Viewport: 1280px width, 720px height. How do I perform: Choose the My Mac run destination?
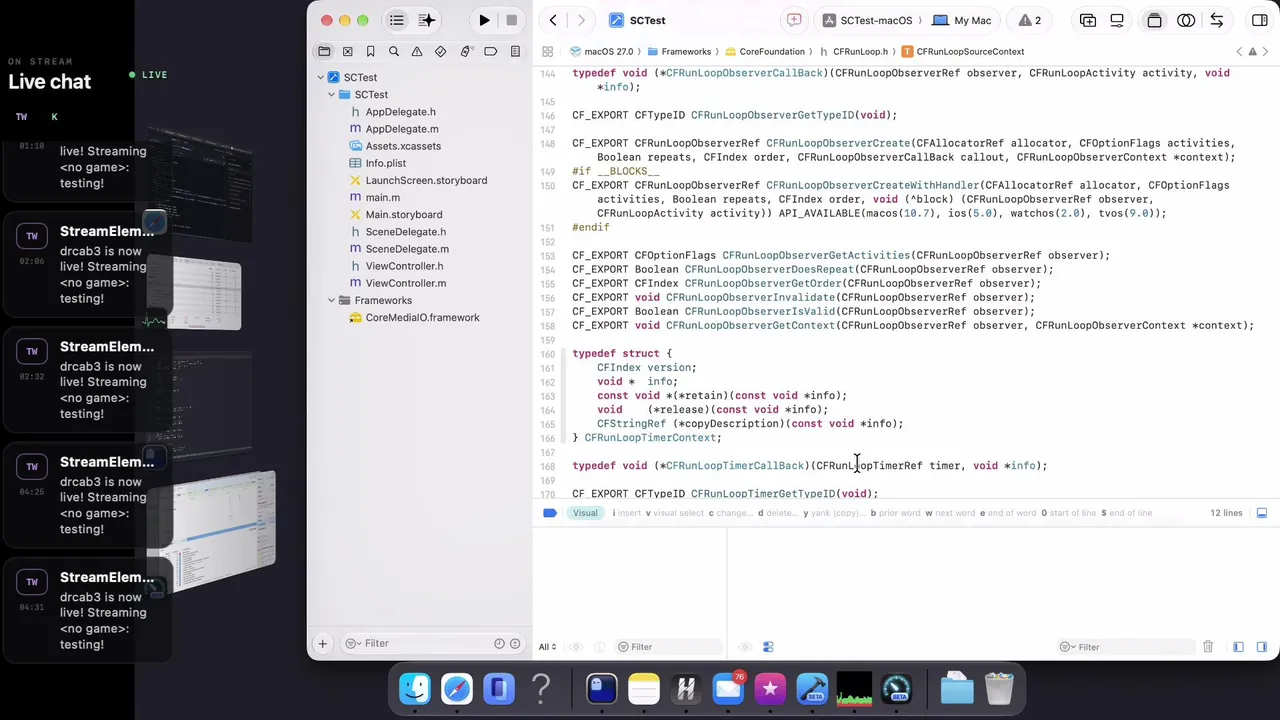(x=961, y=20)
